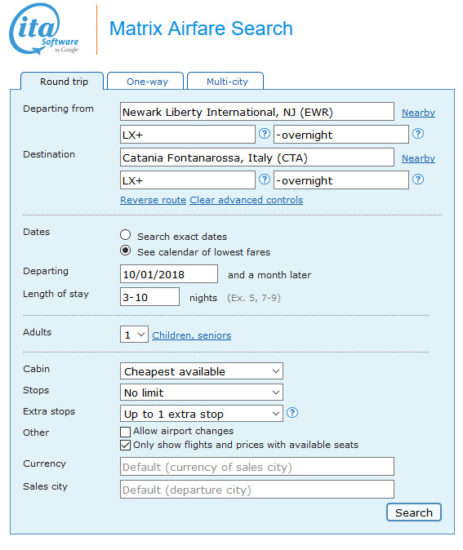Click Clear advanced controls link
The image size is (463, 550).
pyautogui.click(x=246, y=200)
